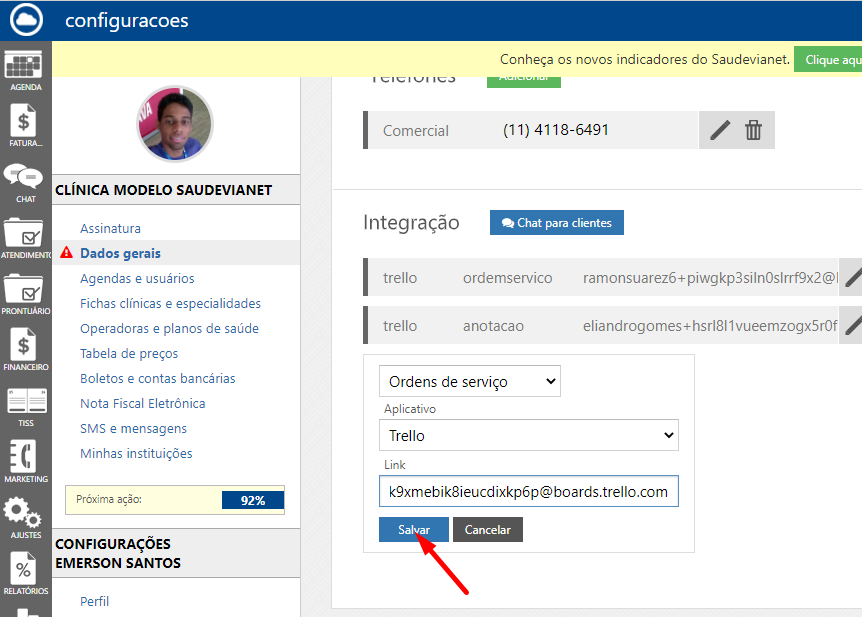
Task: Open the Chat sidebar icon
Action: [x=23, y=177]
